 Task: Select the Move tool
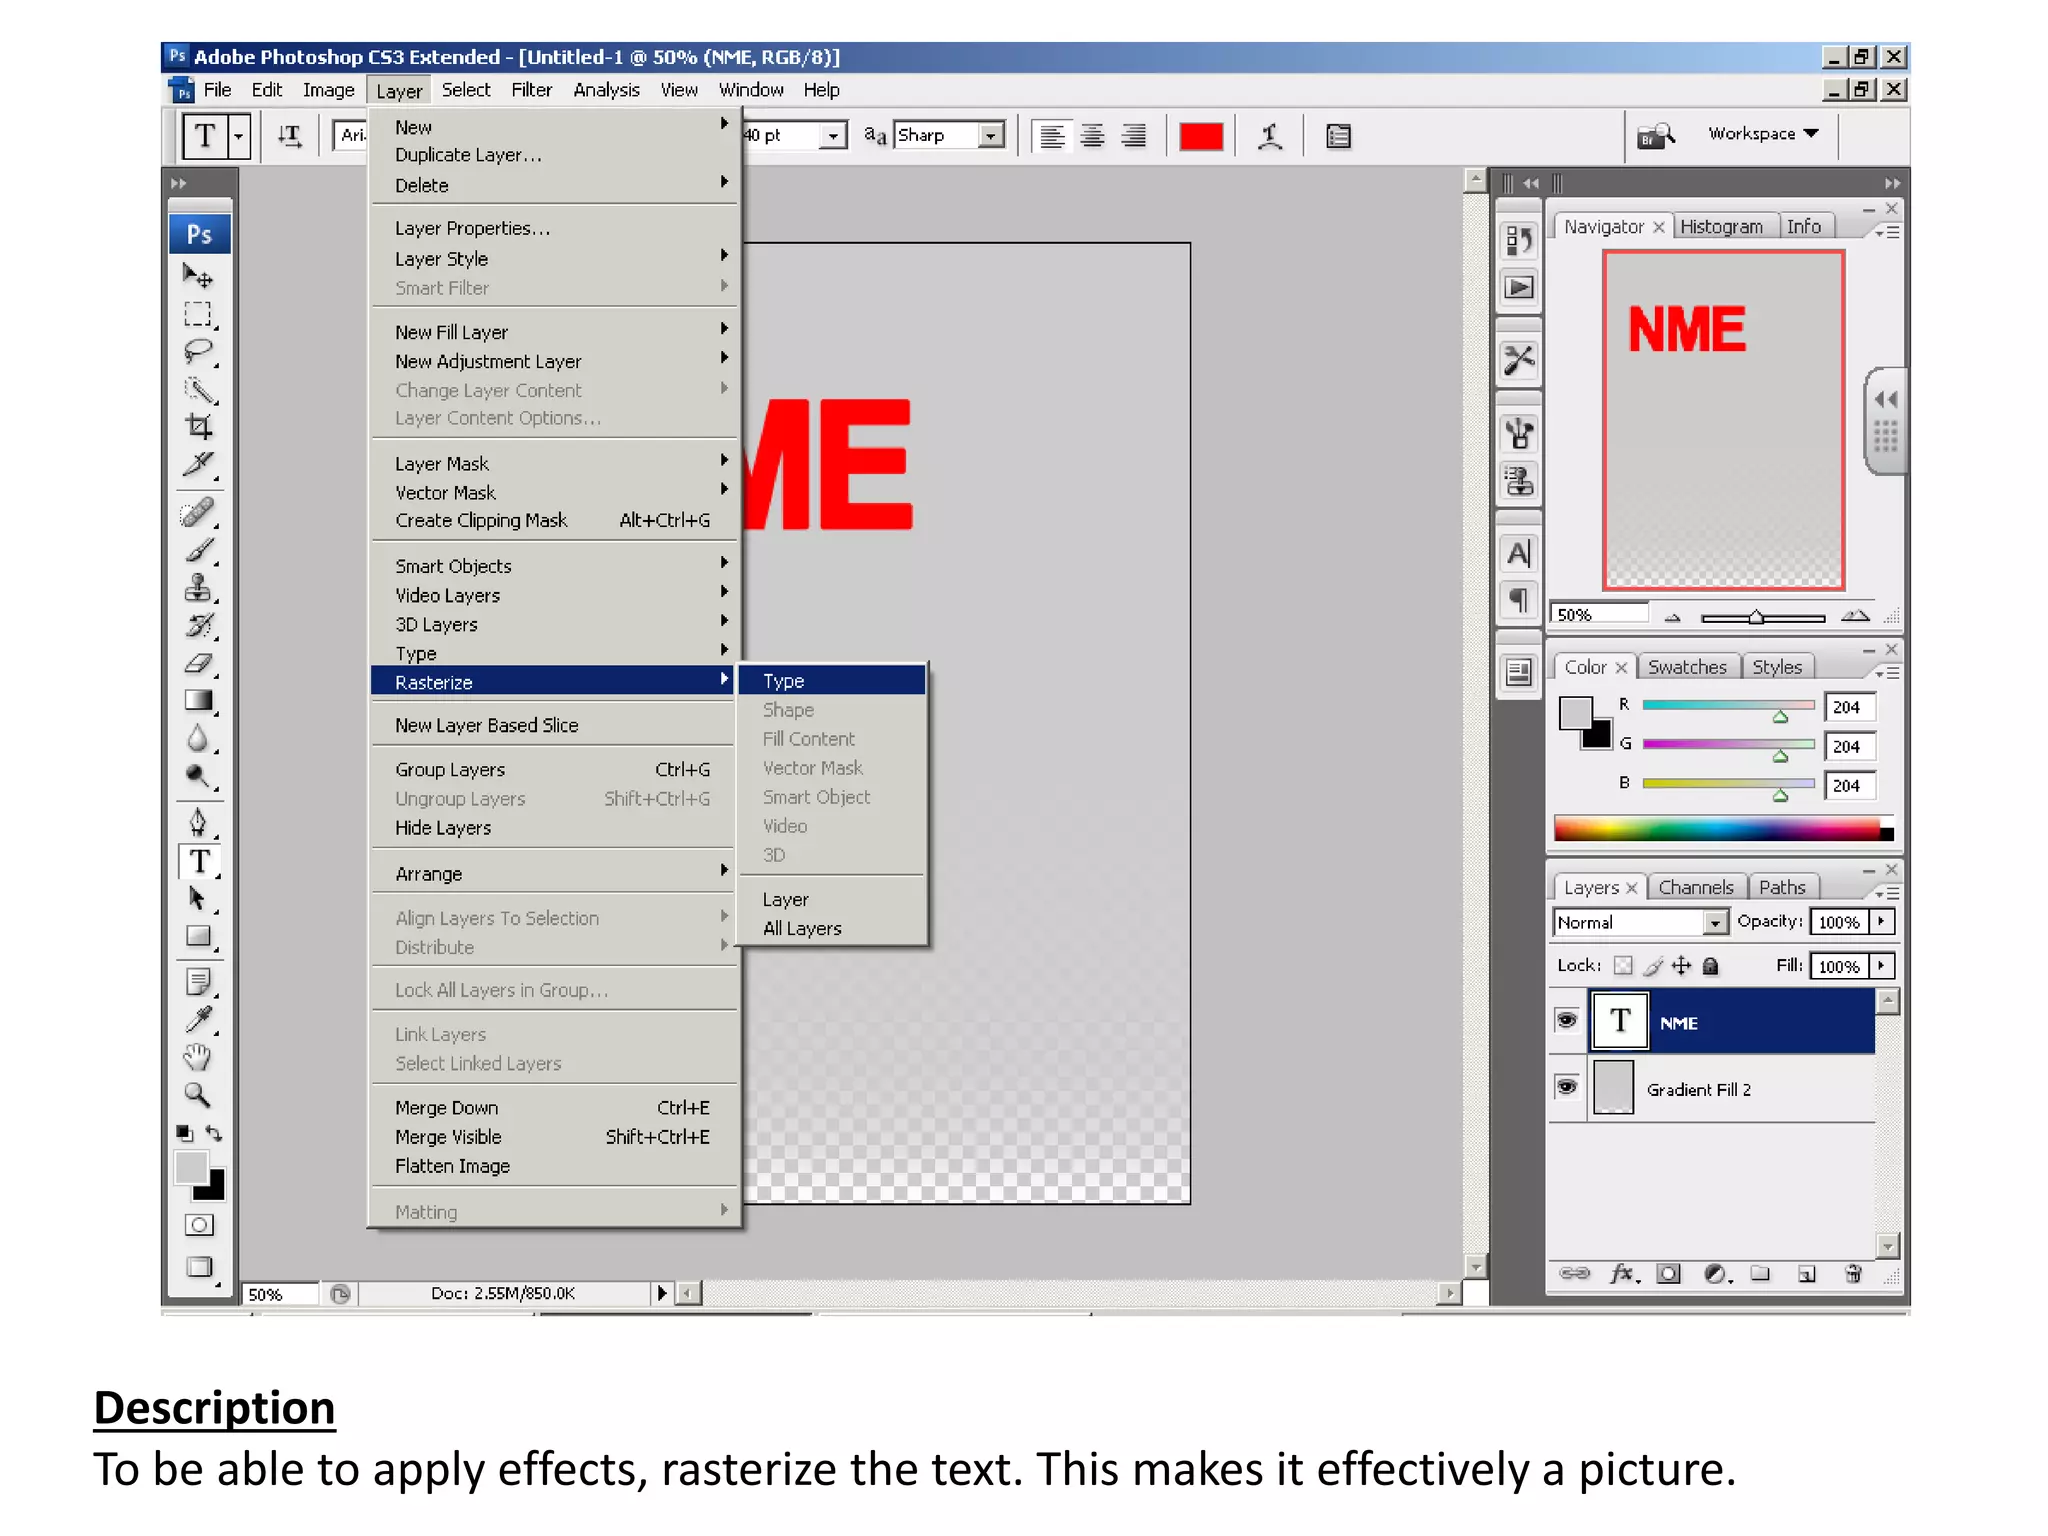tap(199, 275)
